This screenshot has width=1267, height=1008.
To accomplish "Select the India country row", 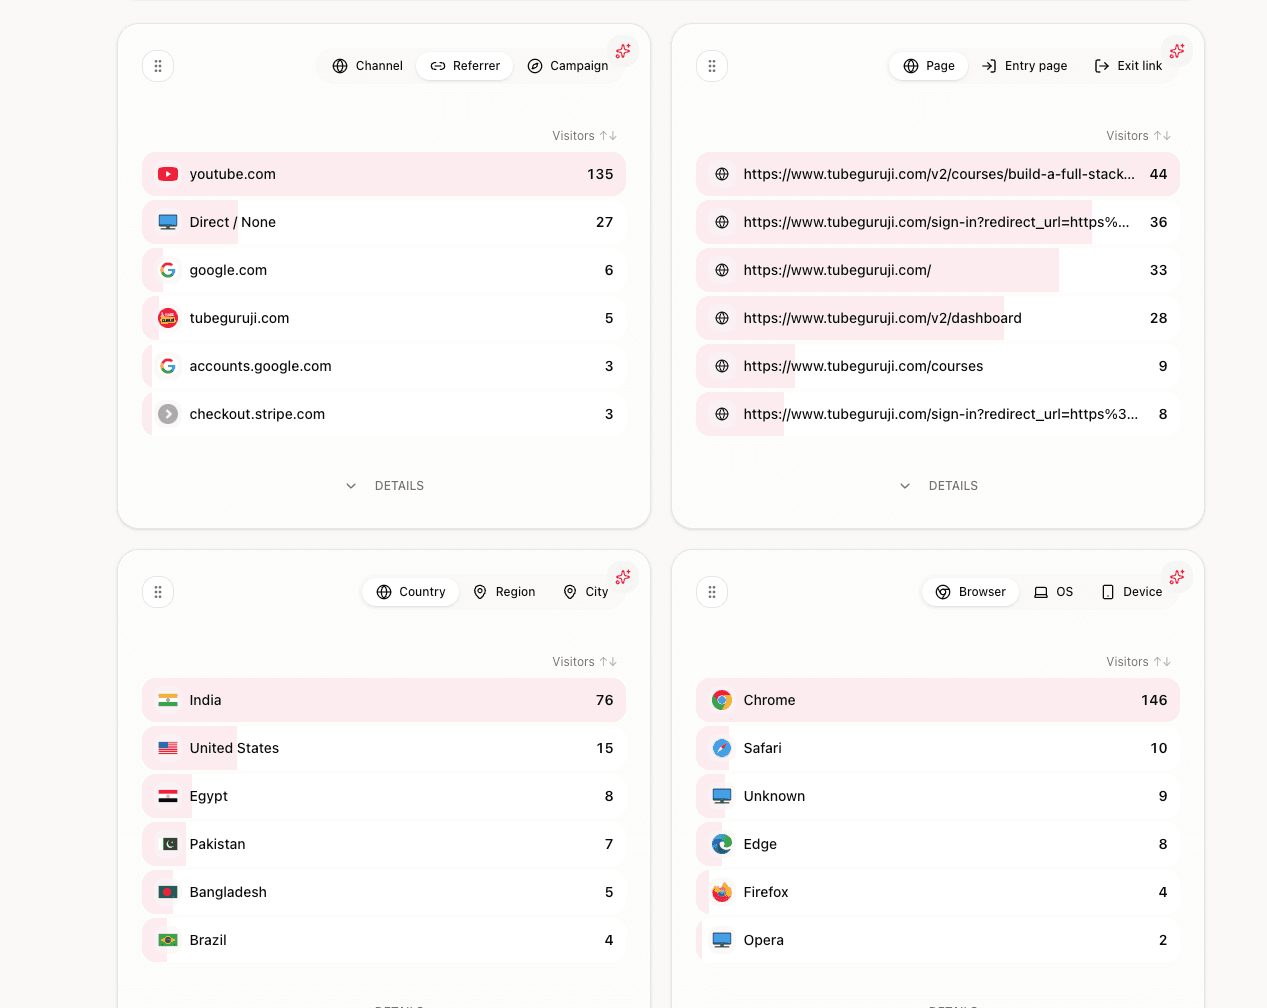I will tap(384, 700).
